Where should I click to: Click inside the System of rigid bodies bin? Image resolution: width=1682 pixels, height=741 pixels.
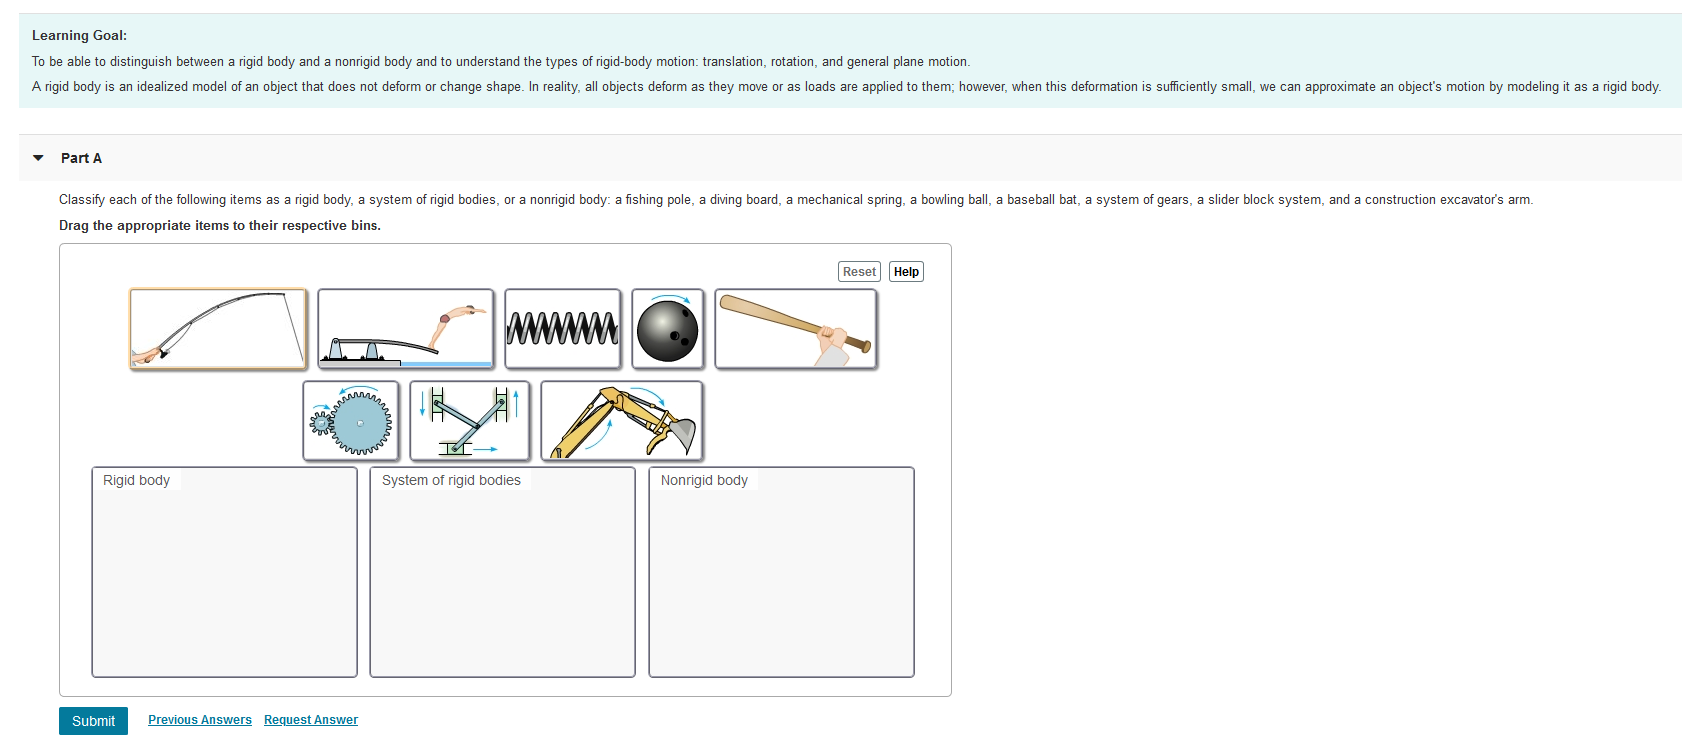[502, 572]
